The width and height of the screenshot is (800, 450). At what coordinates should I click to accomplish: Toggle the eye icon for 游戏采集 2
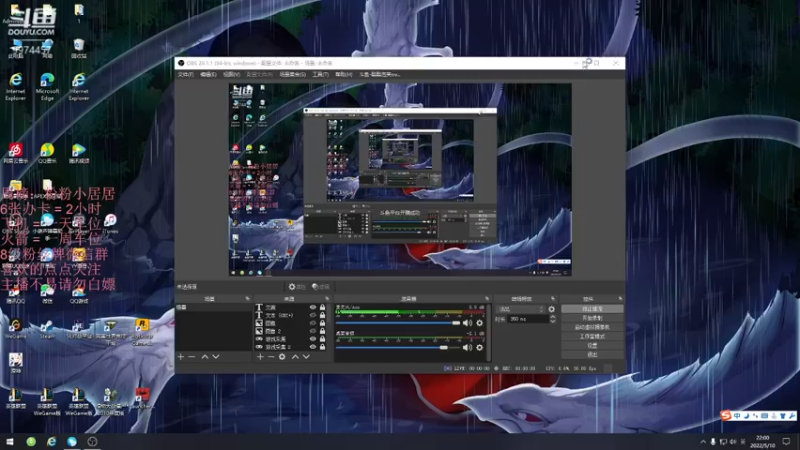pos(313,347)
